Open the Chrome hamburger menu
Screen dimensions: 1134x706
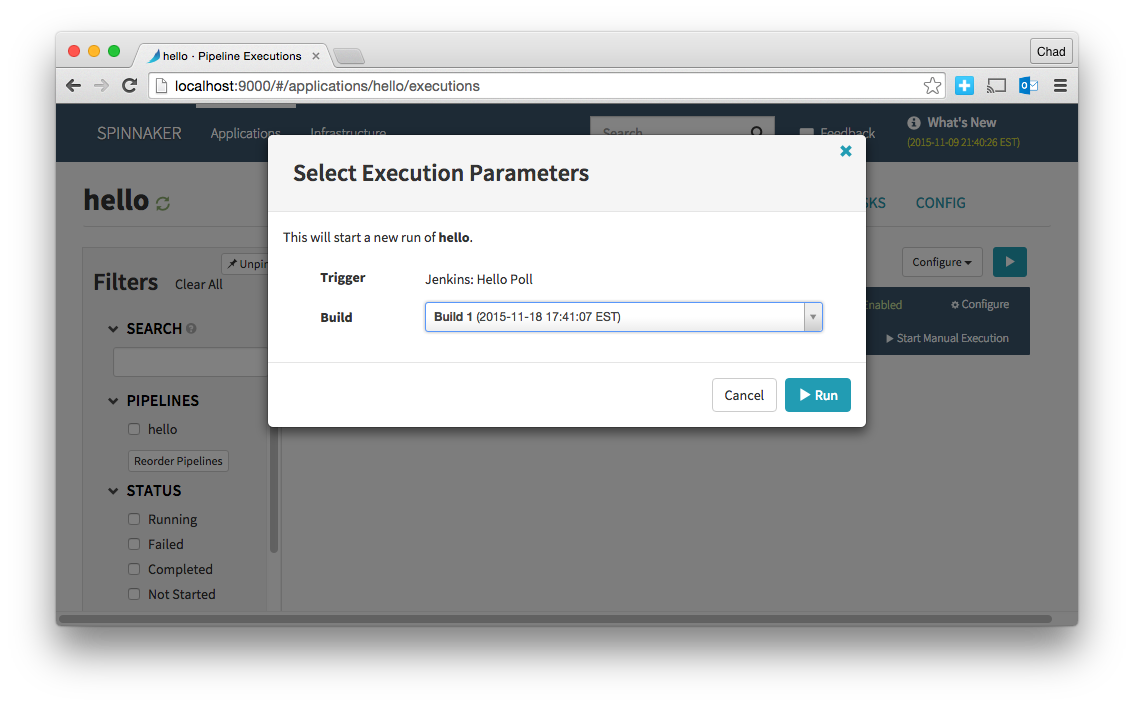[x=1060, y=86]
